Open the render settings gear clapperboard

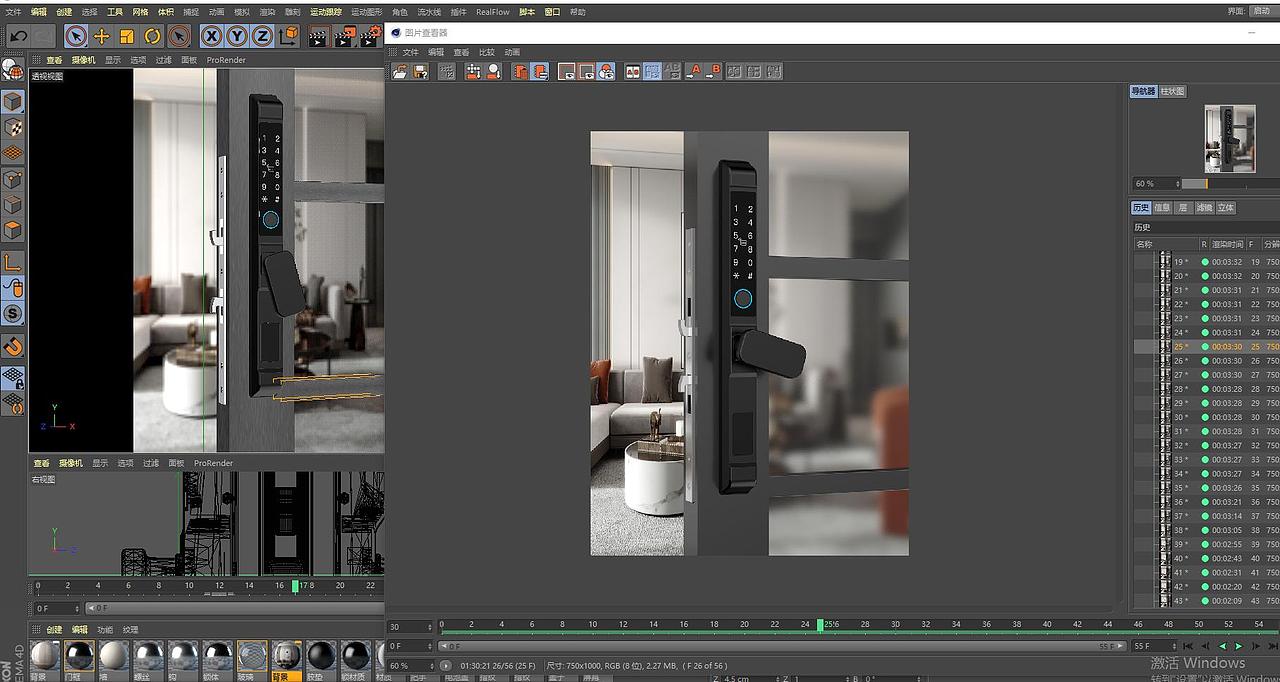[x=371, y=37]
